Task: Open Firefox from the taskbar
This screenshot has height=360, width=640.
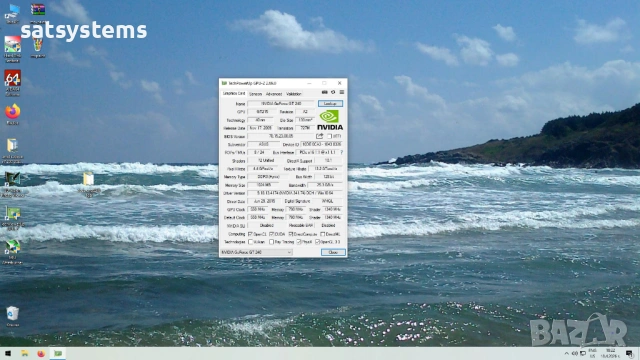Action: (x=41, y=353)
